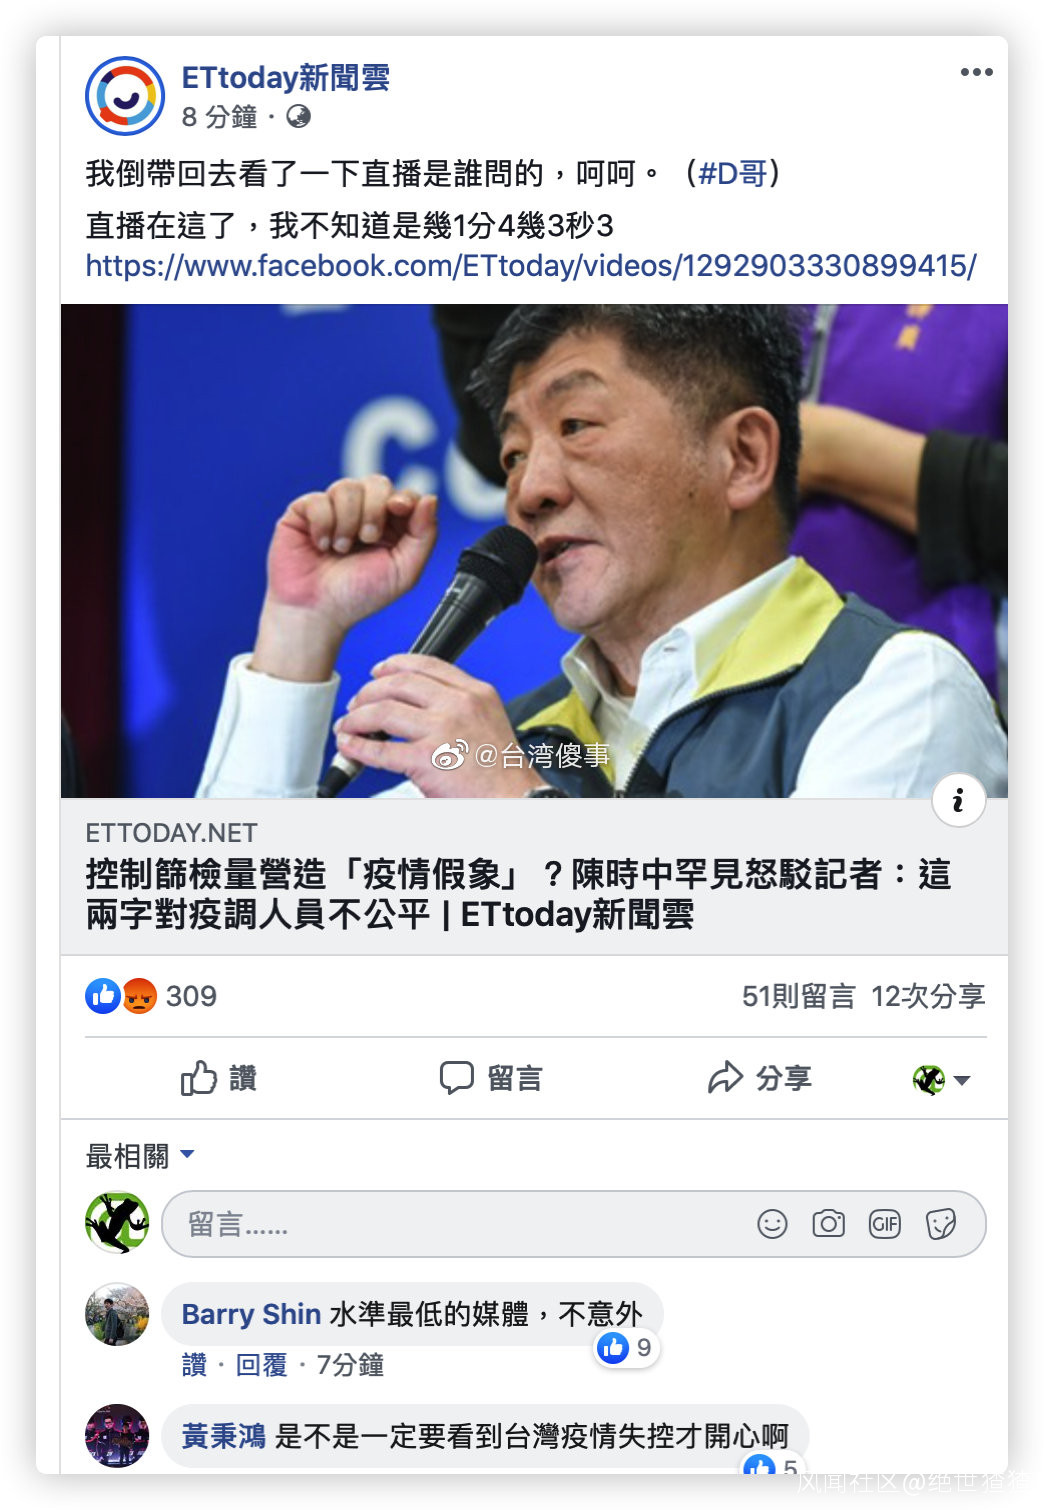Open the facebook.com/ETtoday/videos link

(531, 266)
